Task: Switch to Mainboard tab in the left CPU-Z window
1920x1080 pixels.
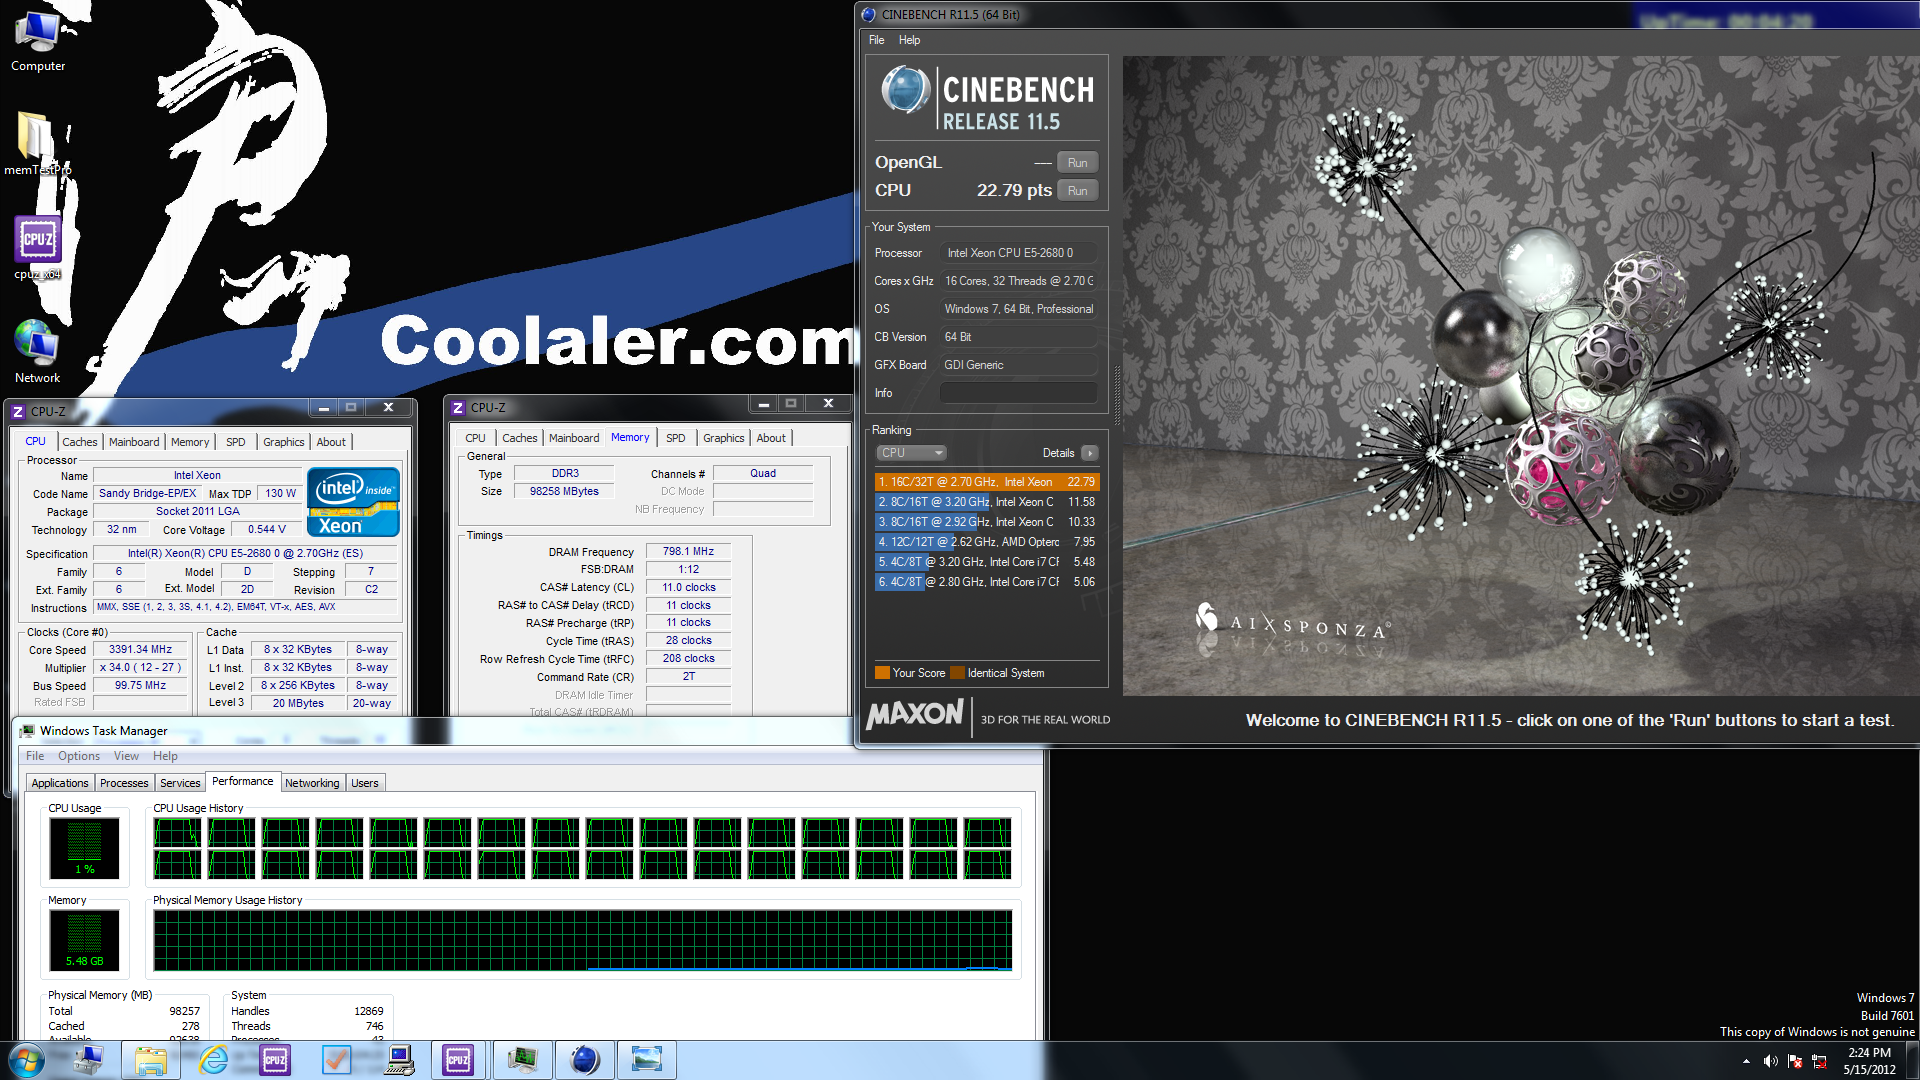Action: click(134, 442)
